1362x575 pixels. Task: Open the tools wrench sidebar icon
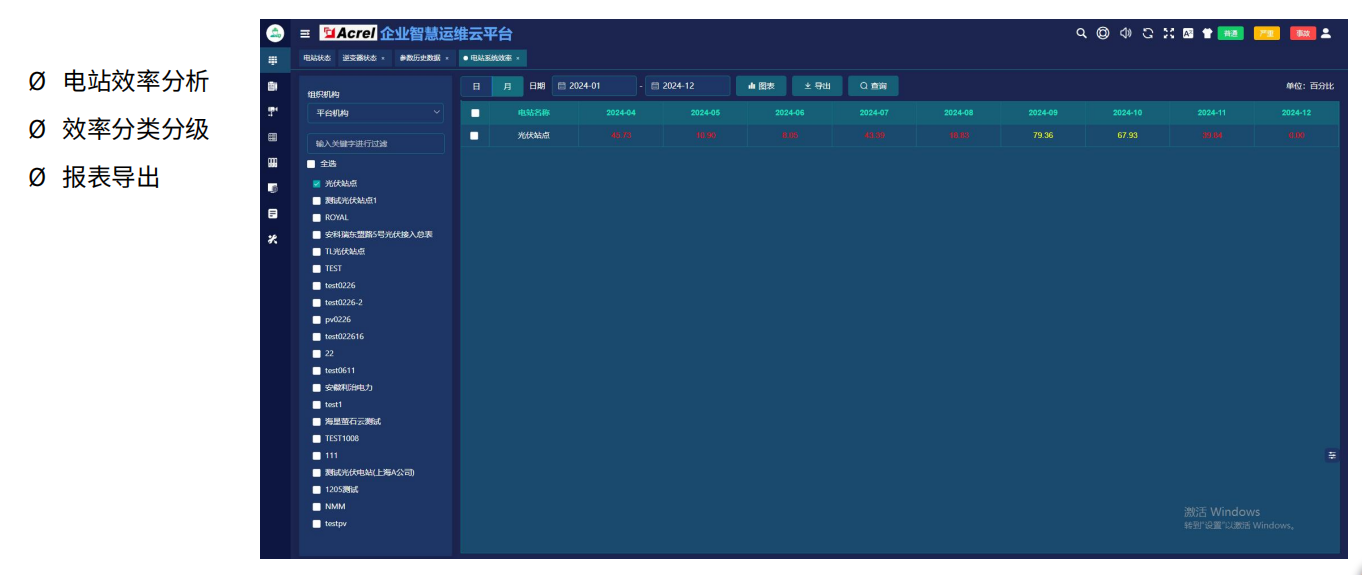[x=272, y=239]
